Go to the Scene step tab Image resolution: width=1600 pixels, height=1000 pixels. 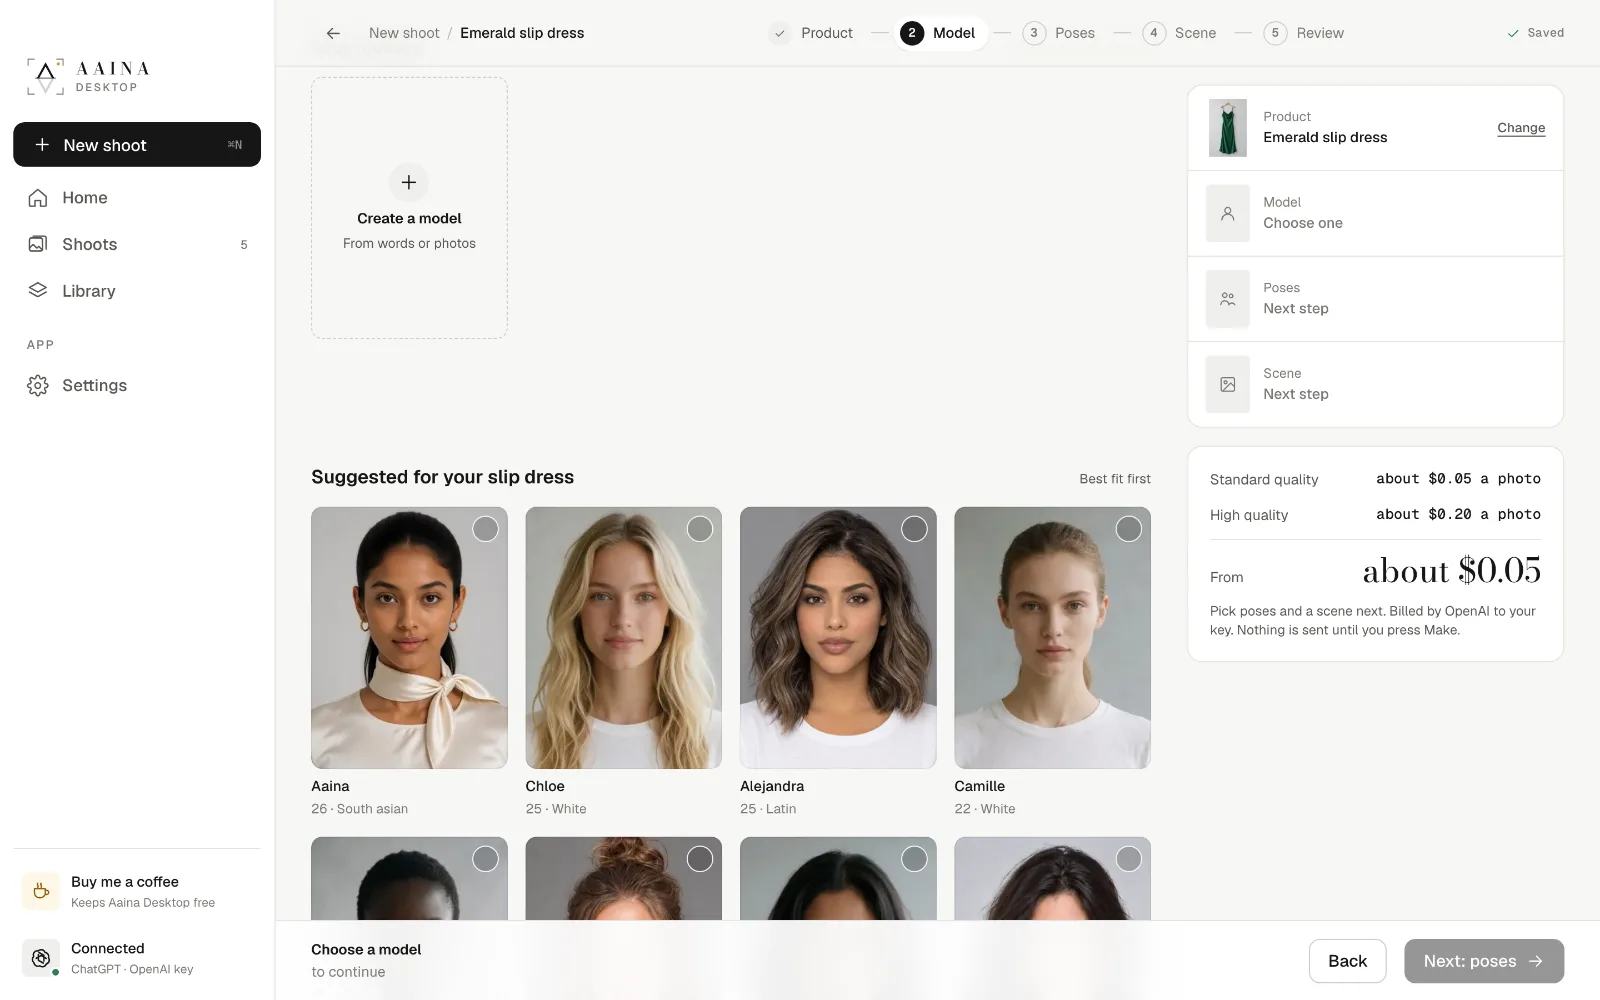1180,33
